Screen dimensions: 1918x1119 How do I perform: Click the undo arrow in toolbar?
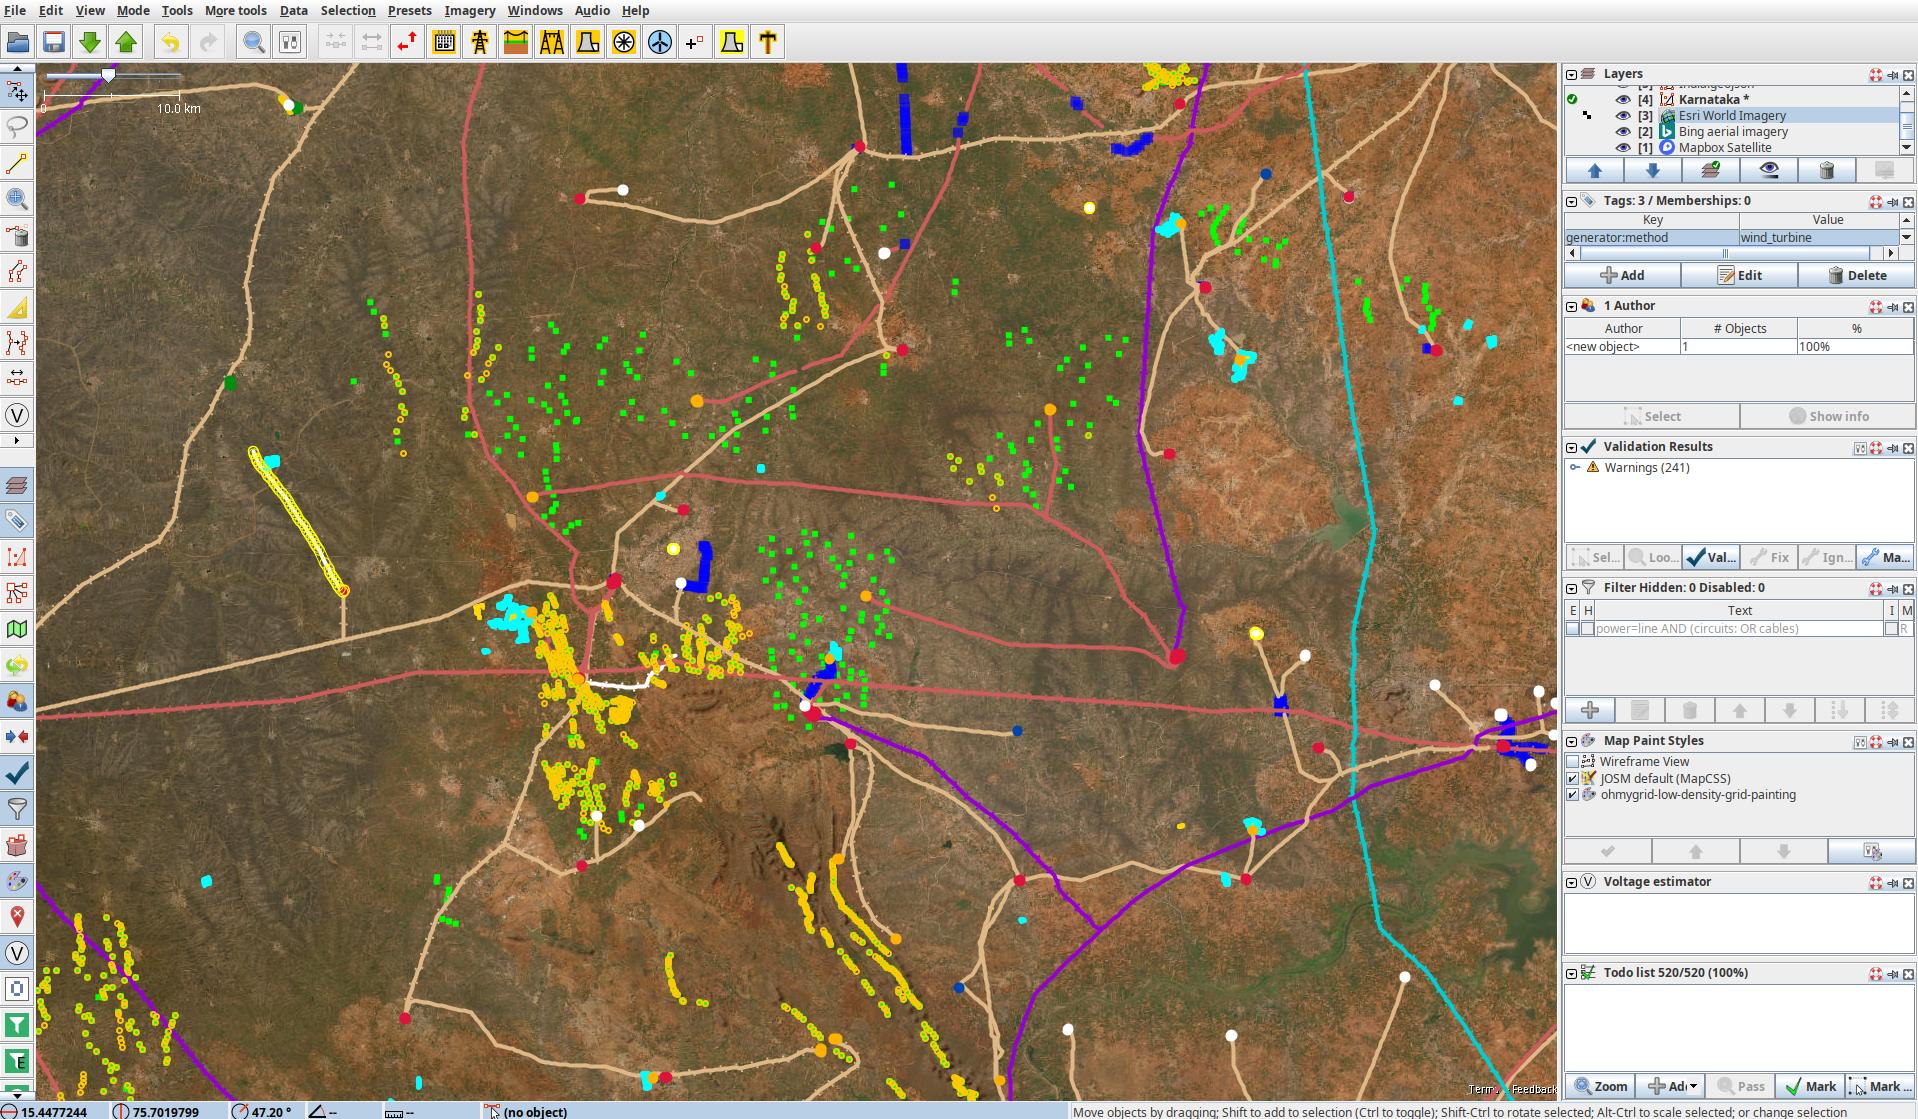pyautogui.click(x=170, y=43)
